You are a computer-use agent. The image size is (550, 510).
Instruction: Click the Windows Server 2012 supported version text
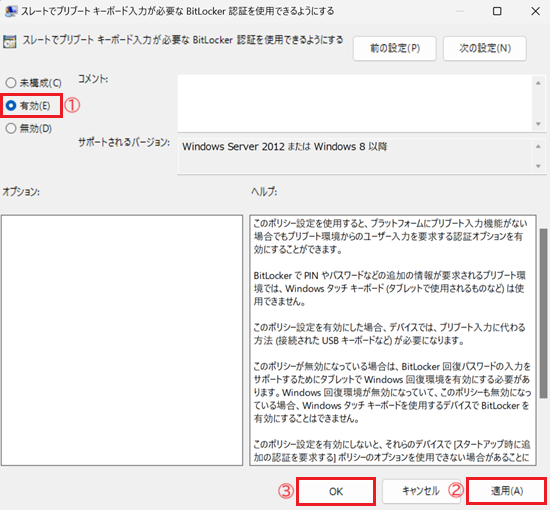284,146
